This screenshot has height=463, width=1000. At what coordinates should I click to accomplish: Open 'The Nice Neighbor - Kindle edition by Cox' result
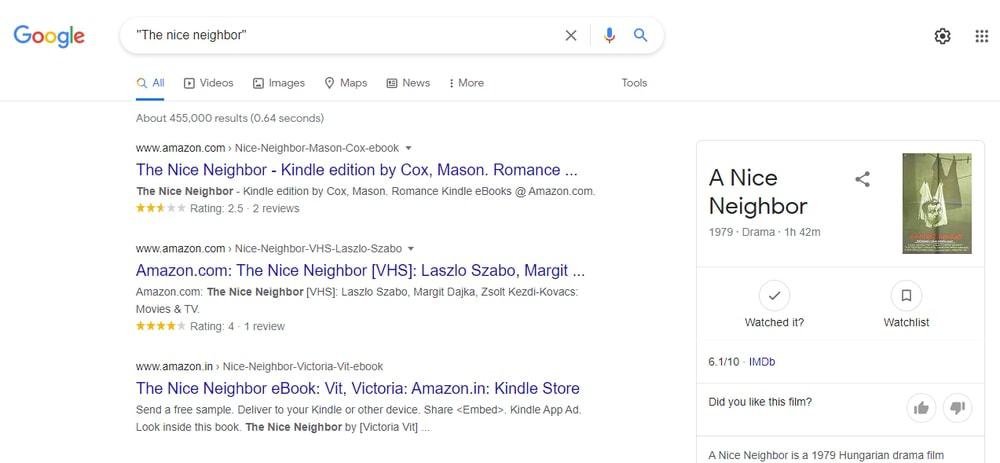pyautogui.click(x=357, y=170)
